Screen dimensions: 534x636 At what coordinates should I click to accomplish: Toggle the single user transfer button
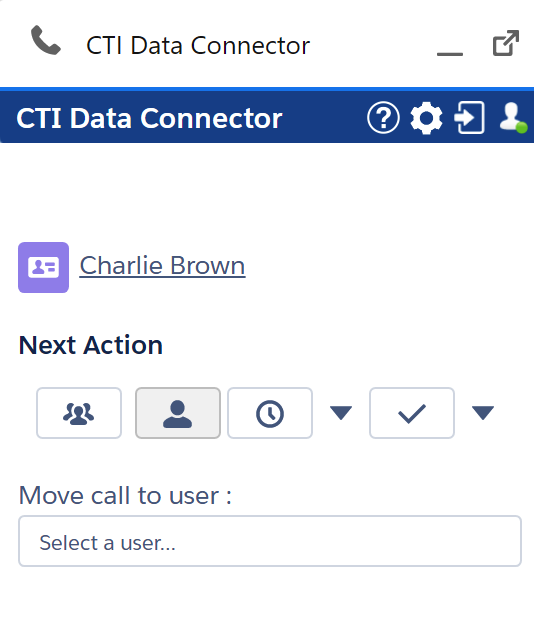(x=178, y=413)
